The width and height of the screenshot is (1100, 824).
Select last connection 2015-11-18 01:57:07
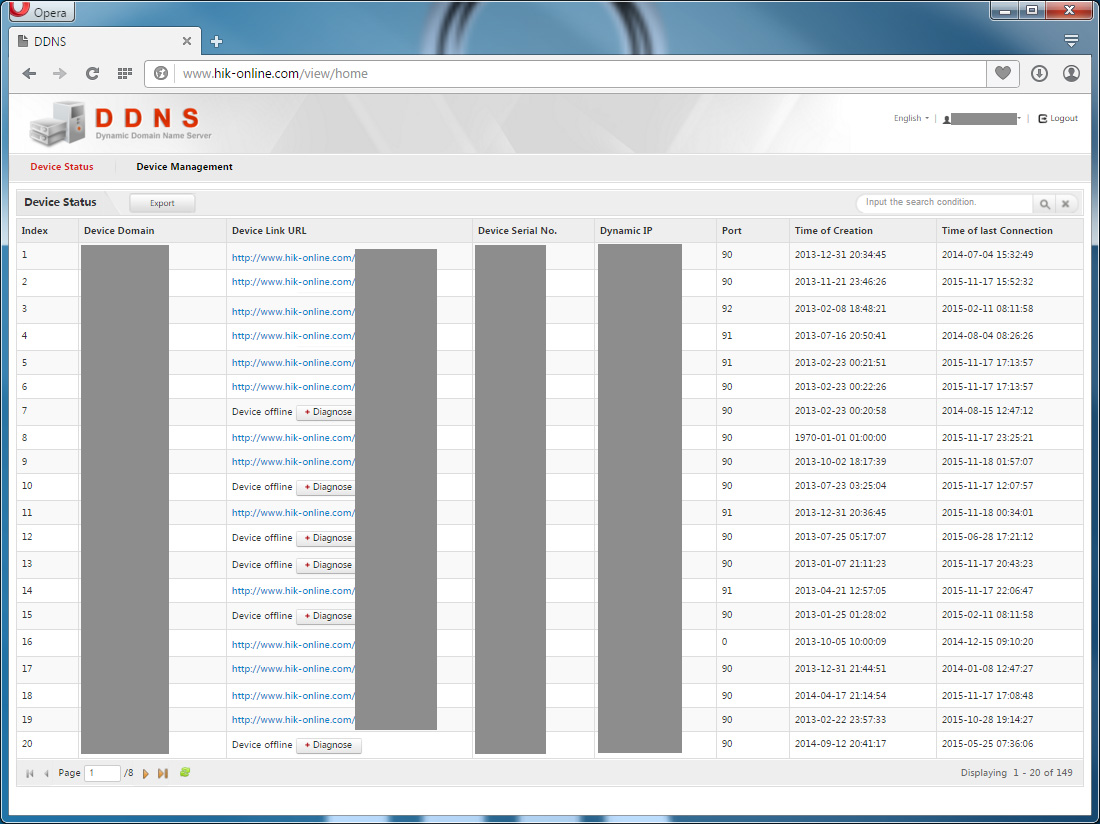coord(987,461)
